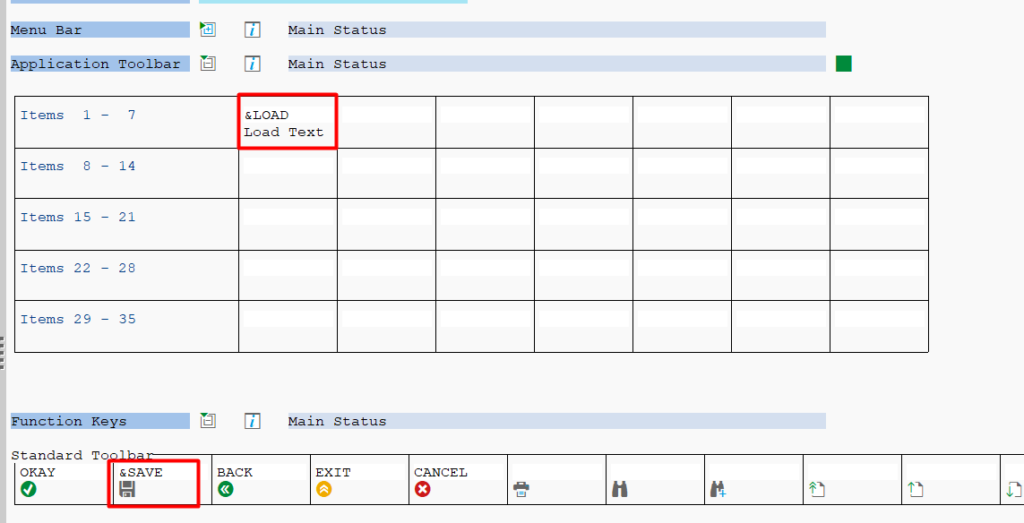Click the Find Next binoculars-plus icon
The image size is (1024, 523).
718,489
